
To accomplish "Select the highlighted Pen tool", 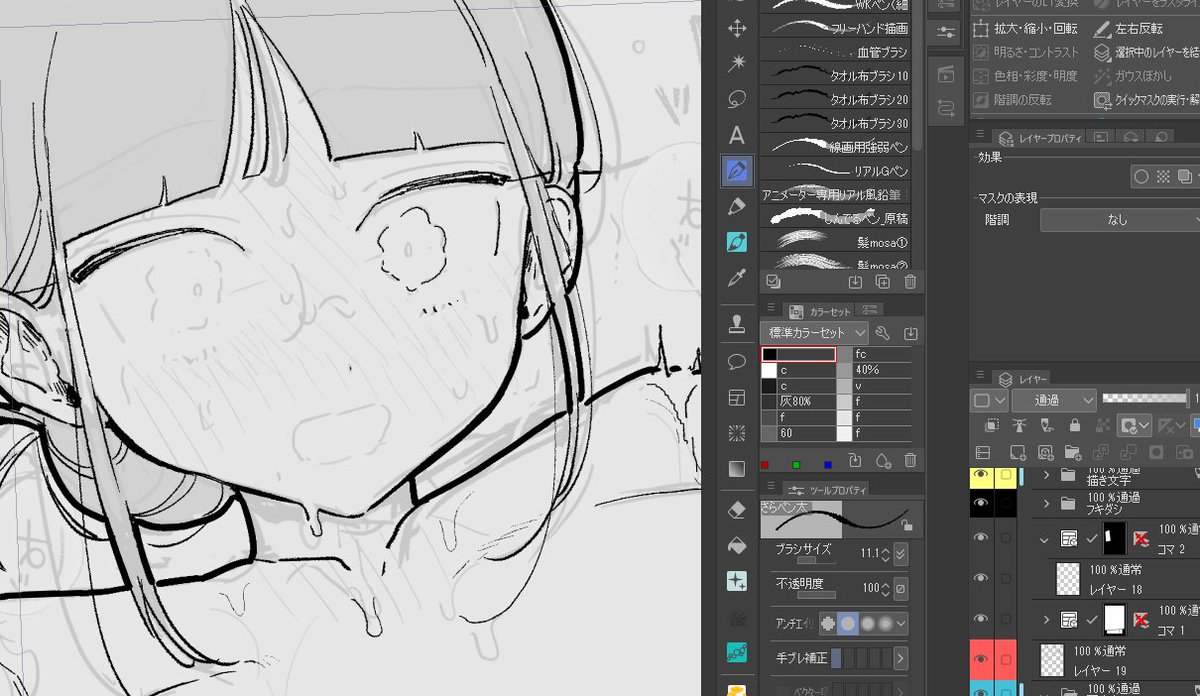I will click(737, 170).
